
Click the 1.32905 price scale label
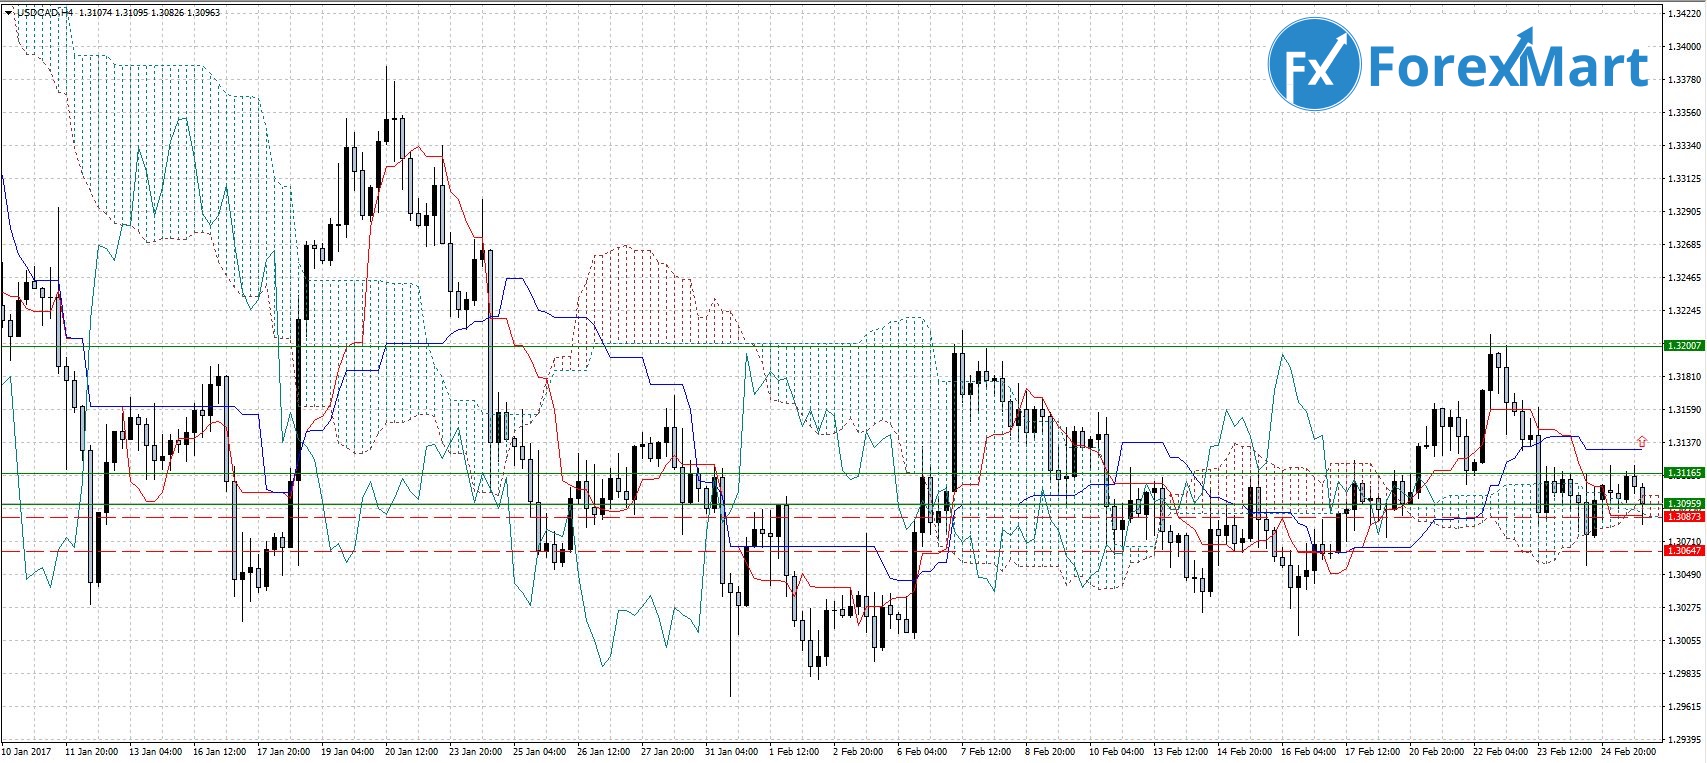[1684, 212]
